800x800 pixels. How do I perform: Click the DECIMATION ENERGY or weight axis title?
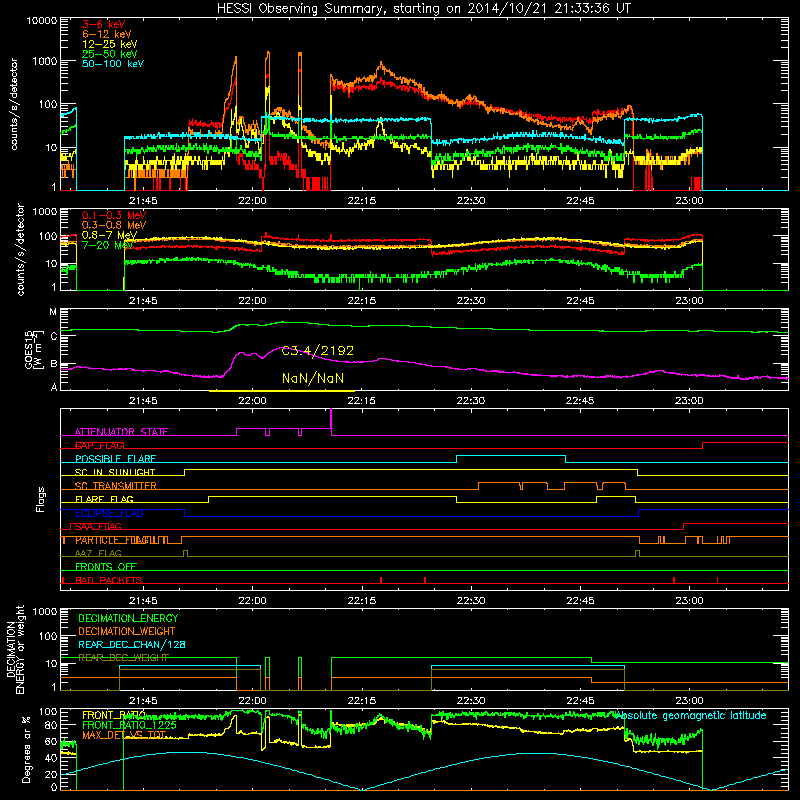[15, 649]
